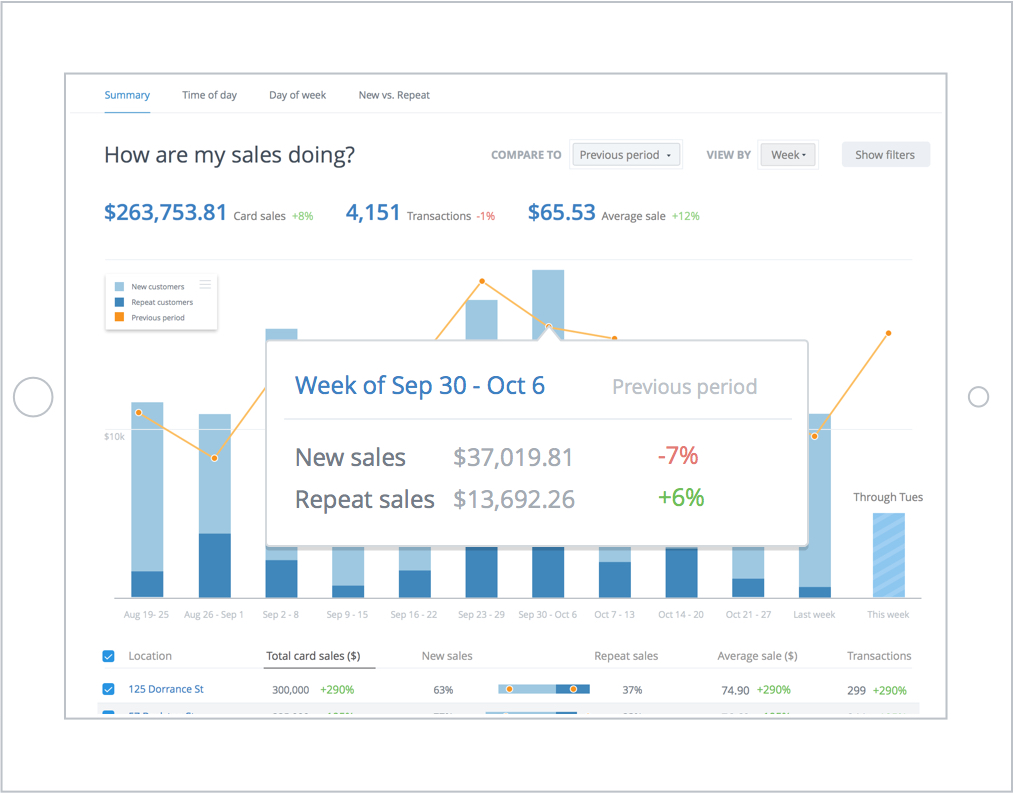This screenshot has width=1014, height=794.
Task: Open the chart legend menu via hamburger icon
Action: 205,283
